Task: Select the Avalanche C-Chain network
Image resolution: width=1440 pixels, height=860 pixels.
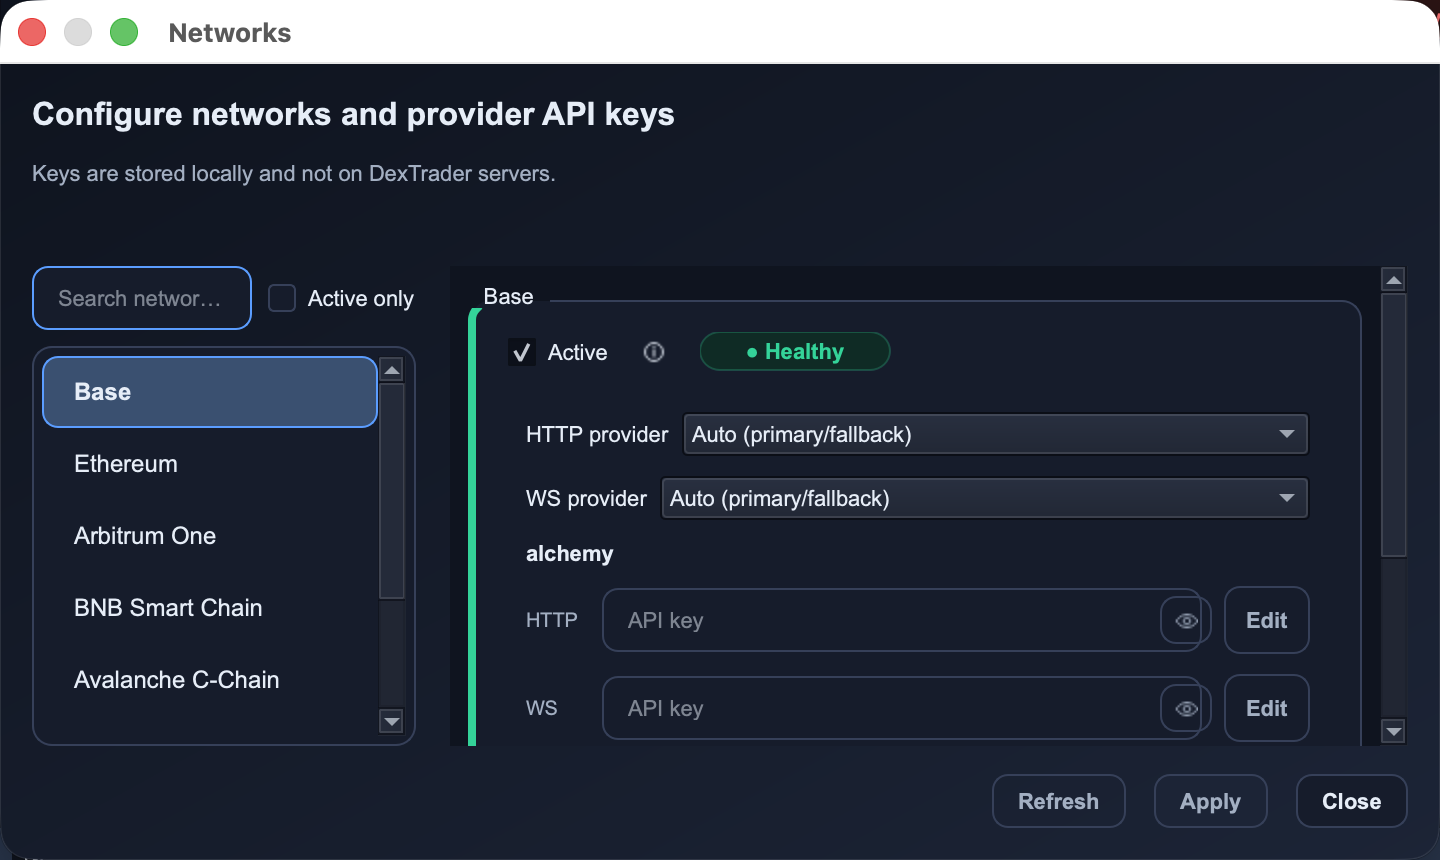Action: [176, 679]
